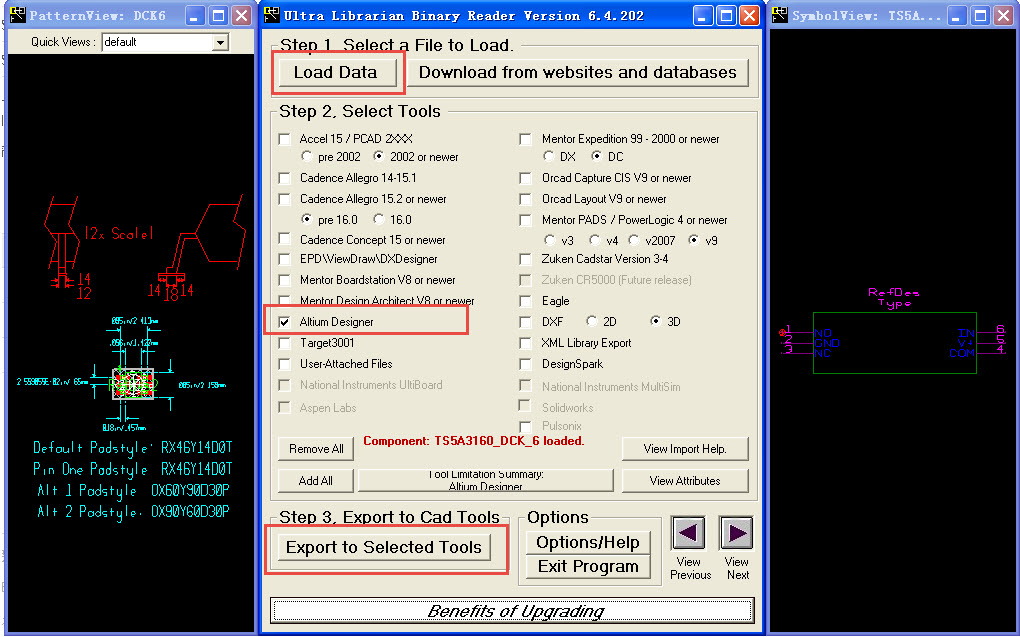Click the Load Data button
This screenshot has height=637, width=1020.
click(335, 72)
